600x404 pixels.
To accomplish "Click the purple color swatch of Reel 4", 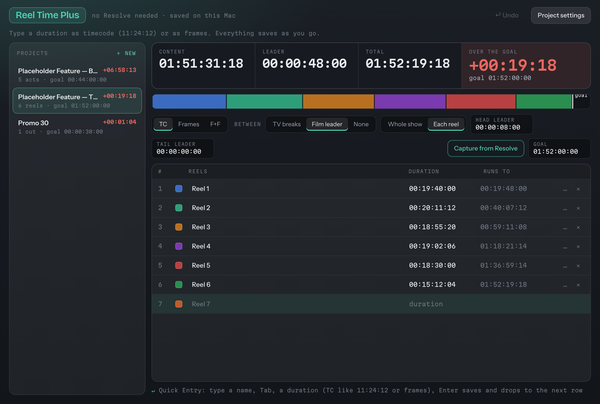I will pyautogui.click(x=179, y=246).
